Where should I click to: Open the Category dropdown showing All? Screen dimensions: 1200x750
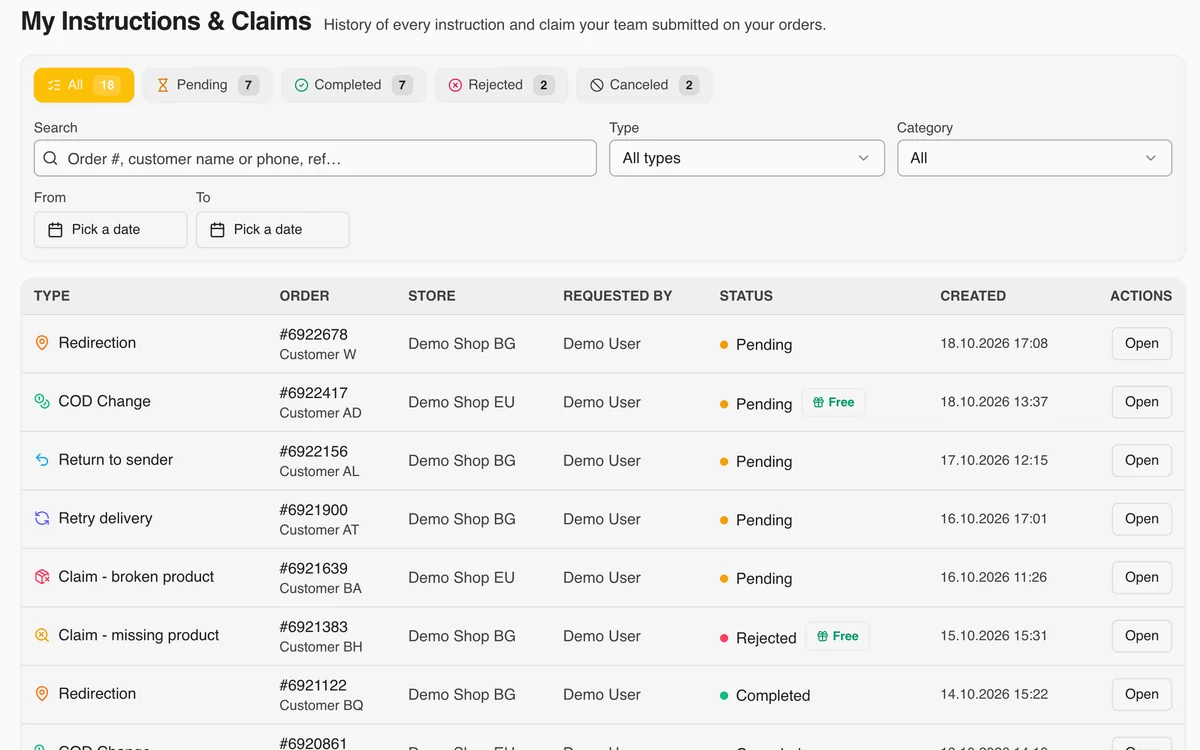point(1034,158)
